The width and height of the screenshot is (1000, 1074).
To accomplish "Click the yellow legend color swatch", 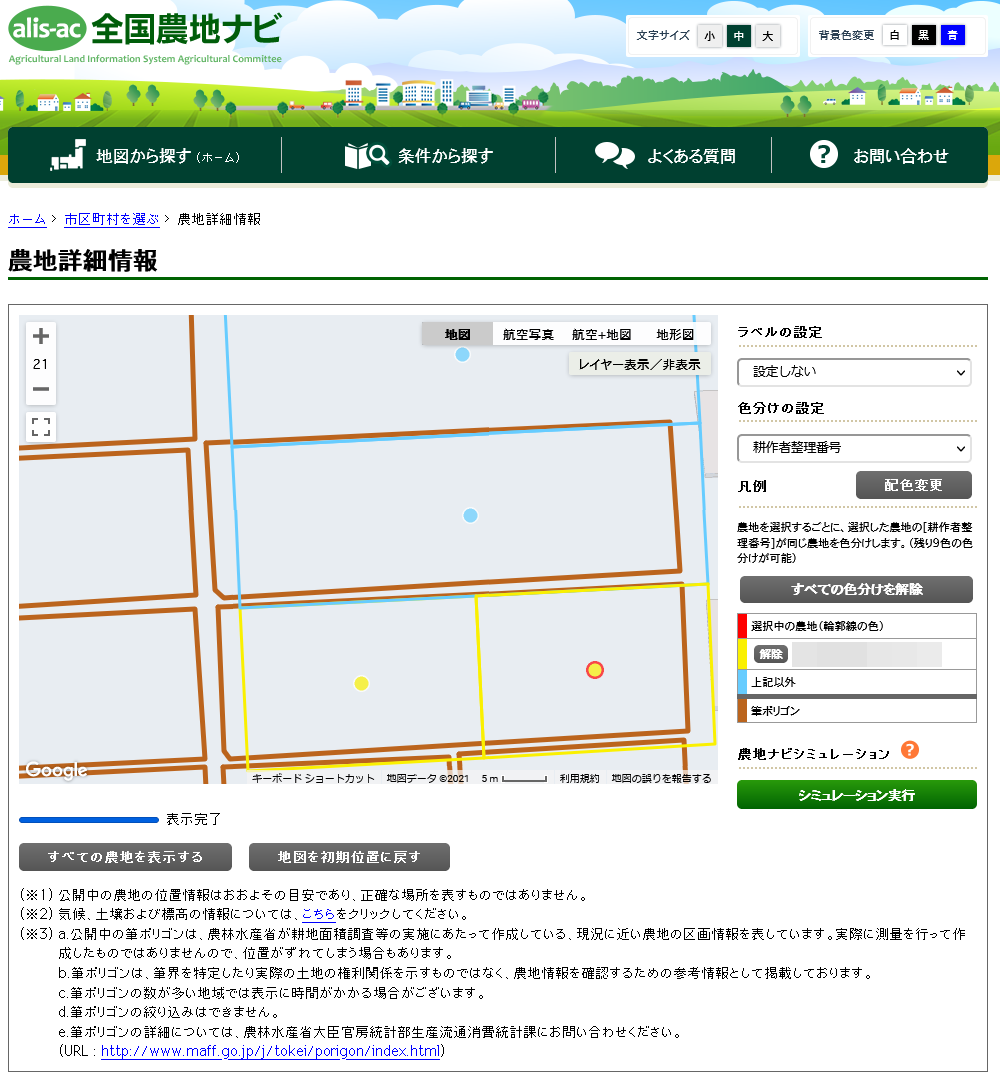I will click(x=742, y=654).
